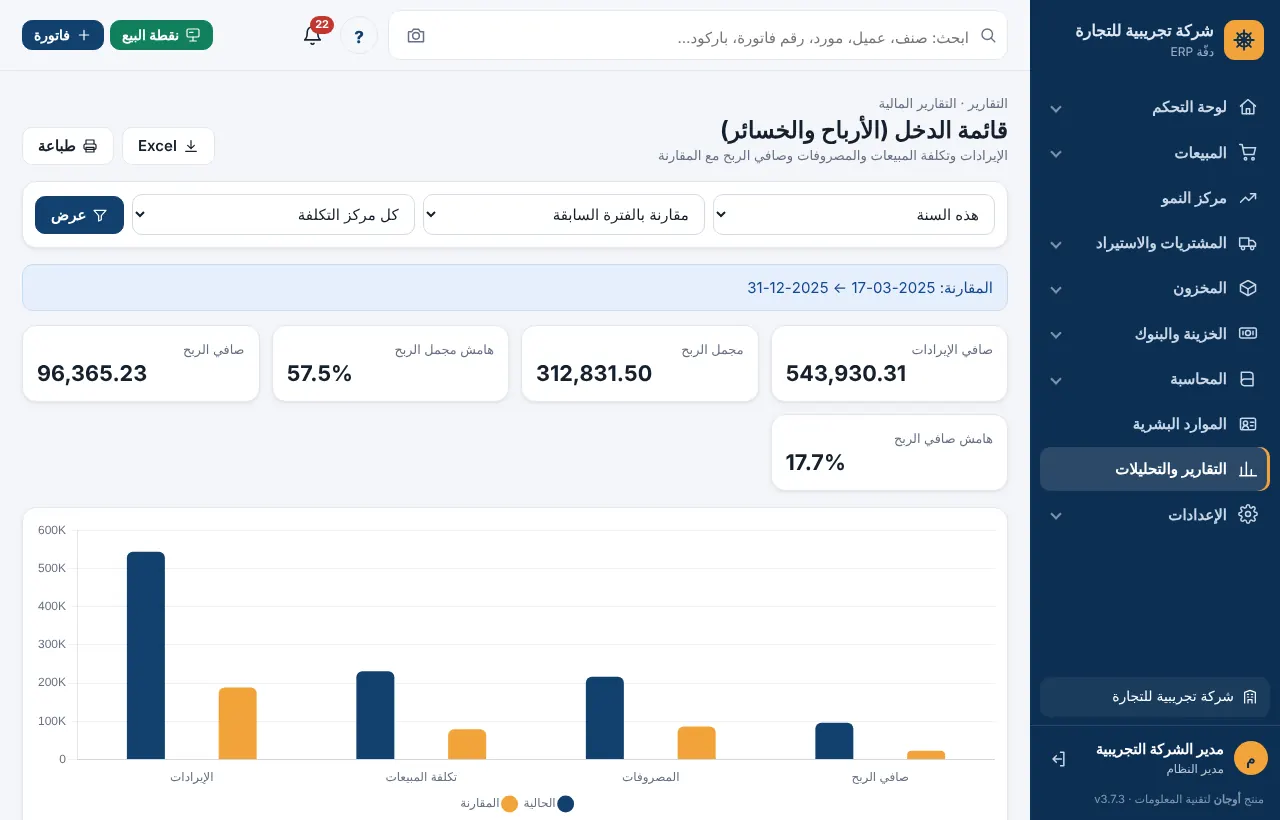Expand the المخزون chevron
The image size is (1280, 820).
1055,289
